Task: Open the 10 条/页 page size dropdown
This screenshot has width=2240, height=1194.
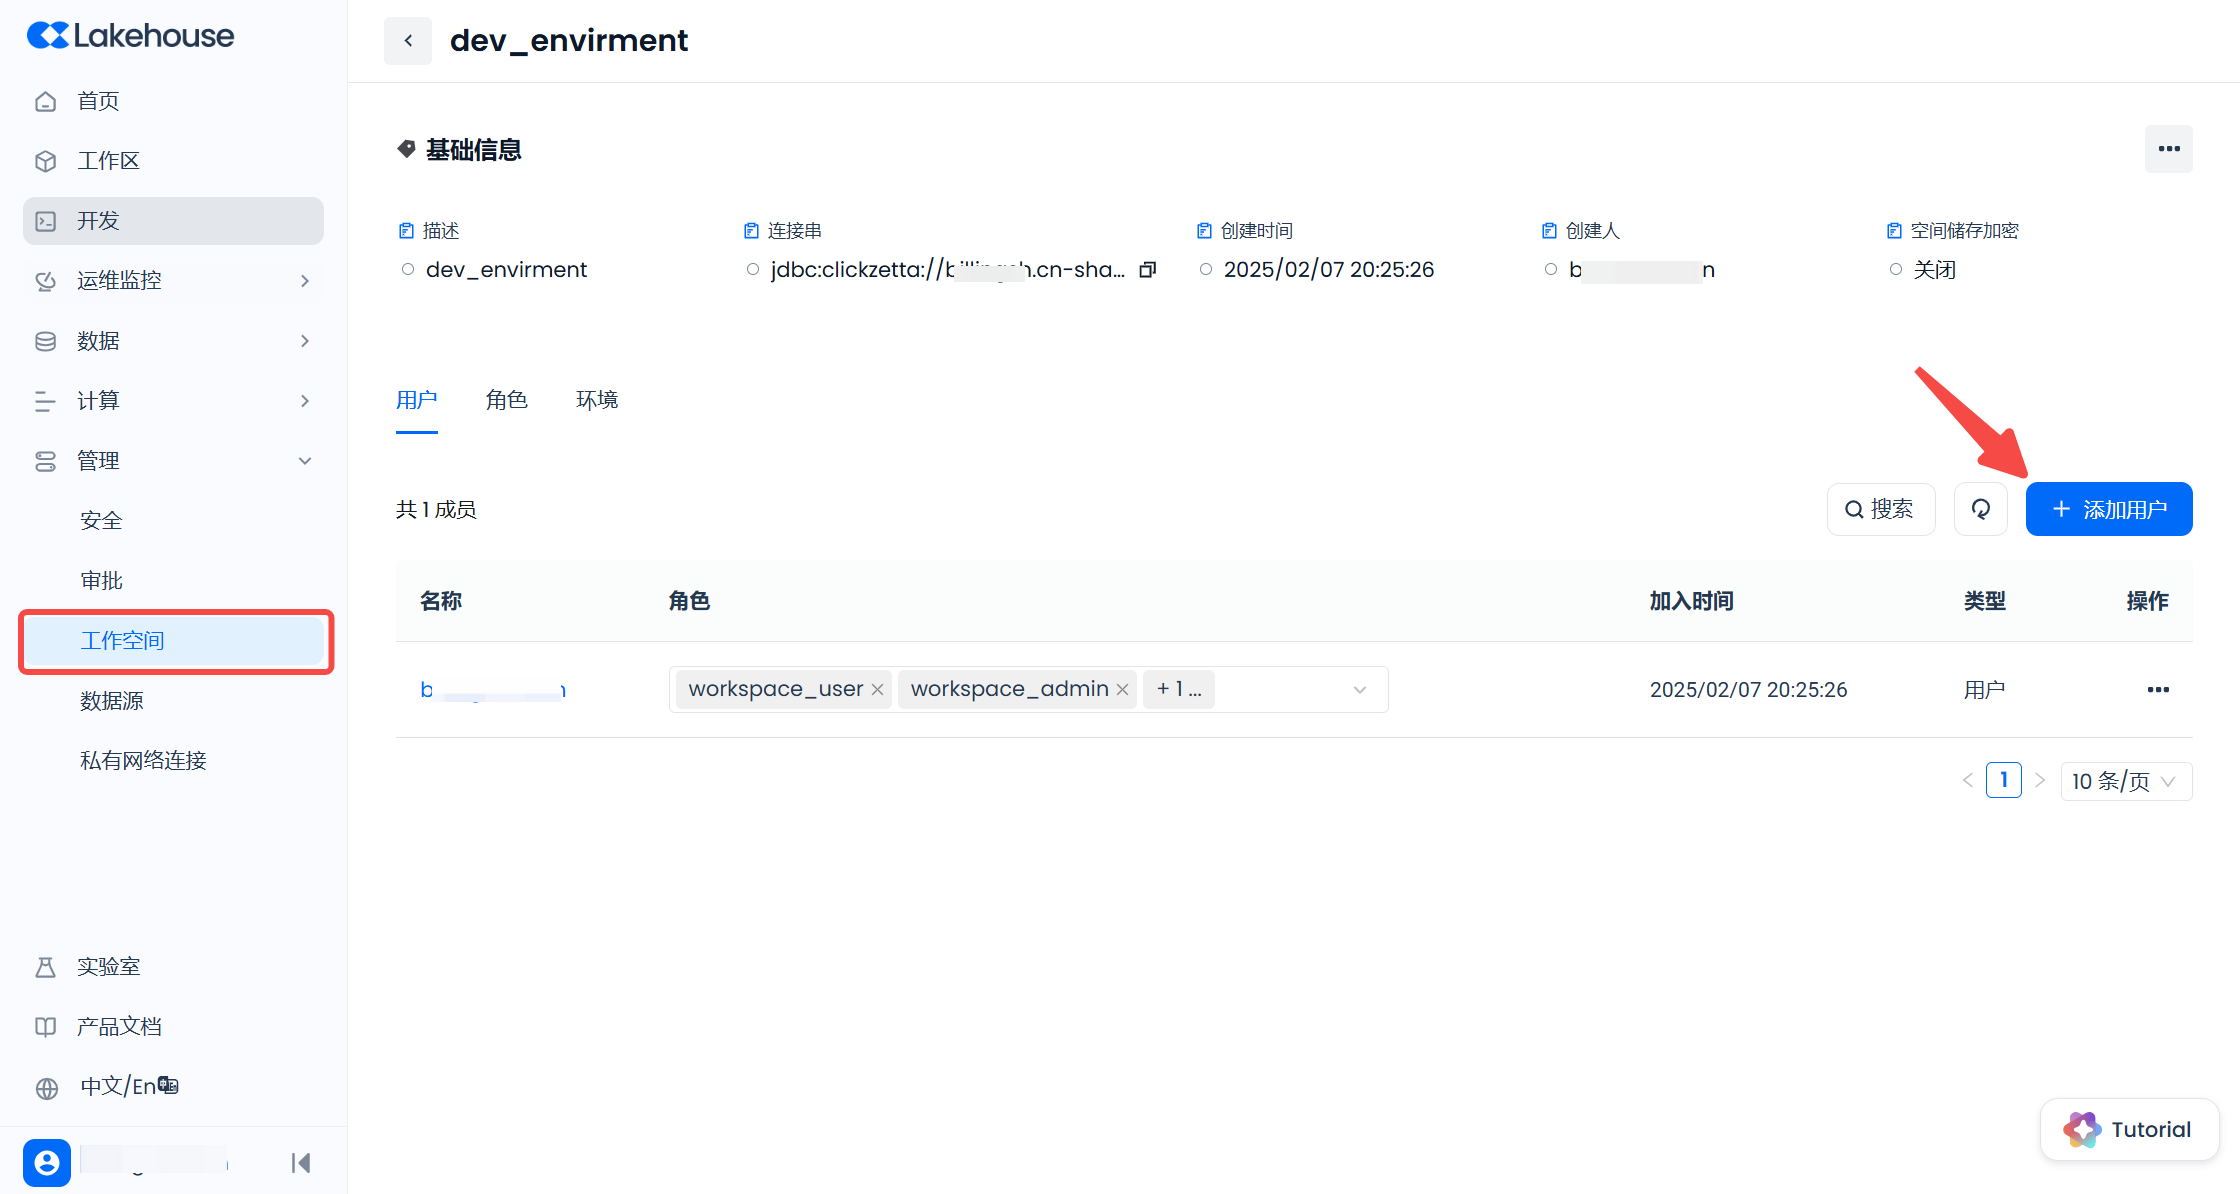Action: click(x=2126, y=782)
